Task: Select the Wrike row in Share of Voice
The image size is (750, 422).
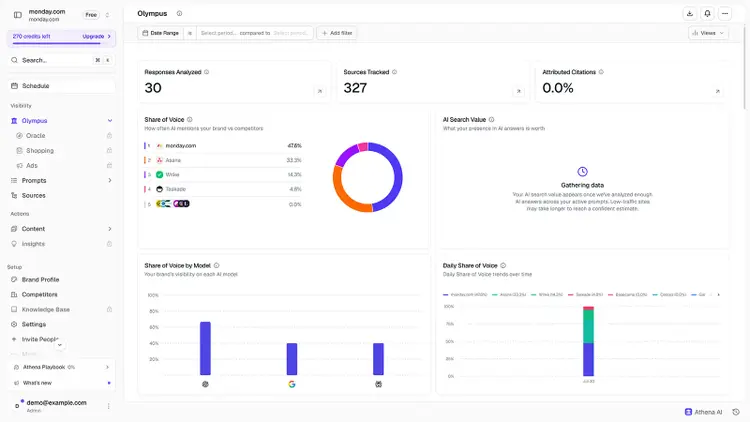Action: [x=223, y=175]
